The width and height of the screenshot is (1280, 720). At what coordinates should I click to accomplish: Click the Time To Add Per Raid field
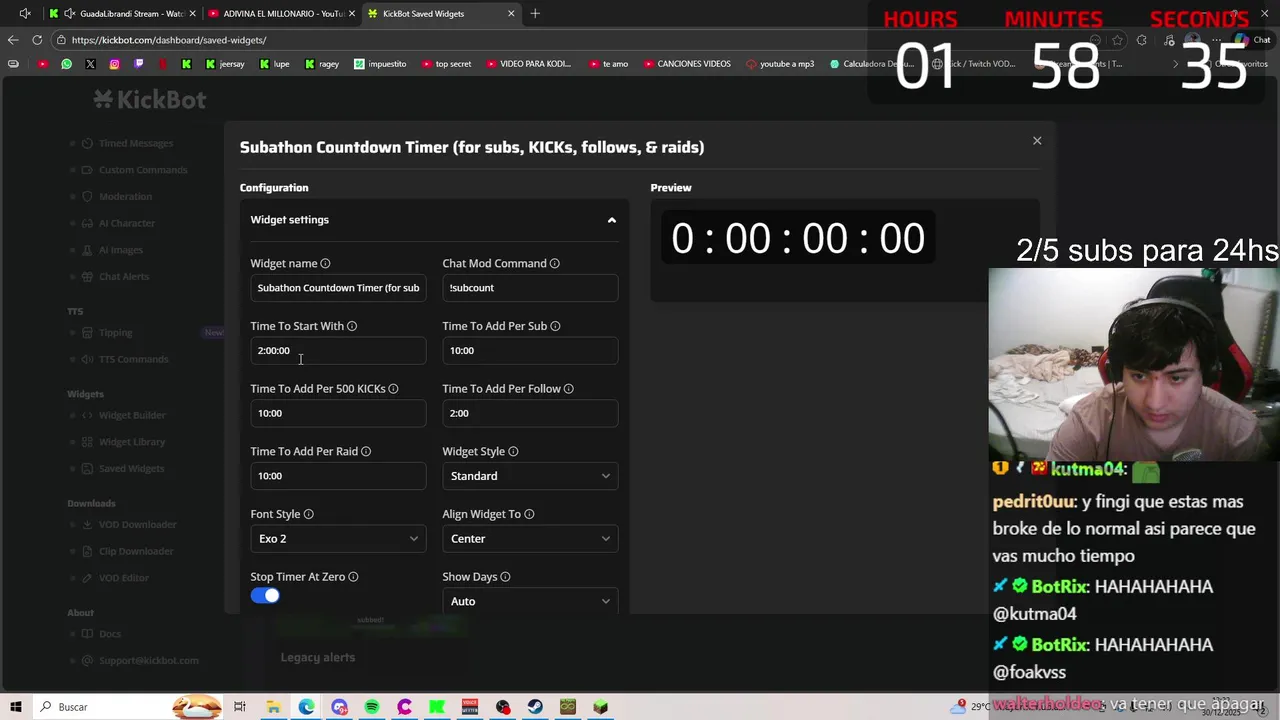(x=338, y=476)
